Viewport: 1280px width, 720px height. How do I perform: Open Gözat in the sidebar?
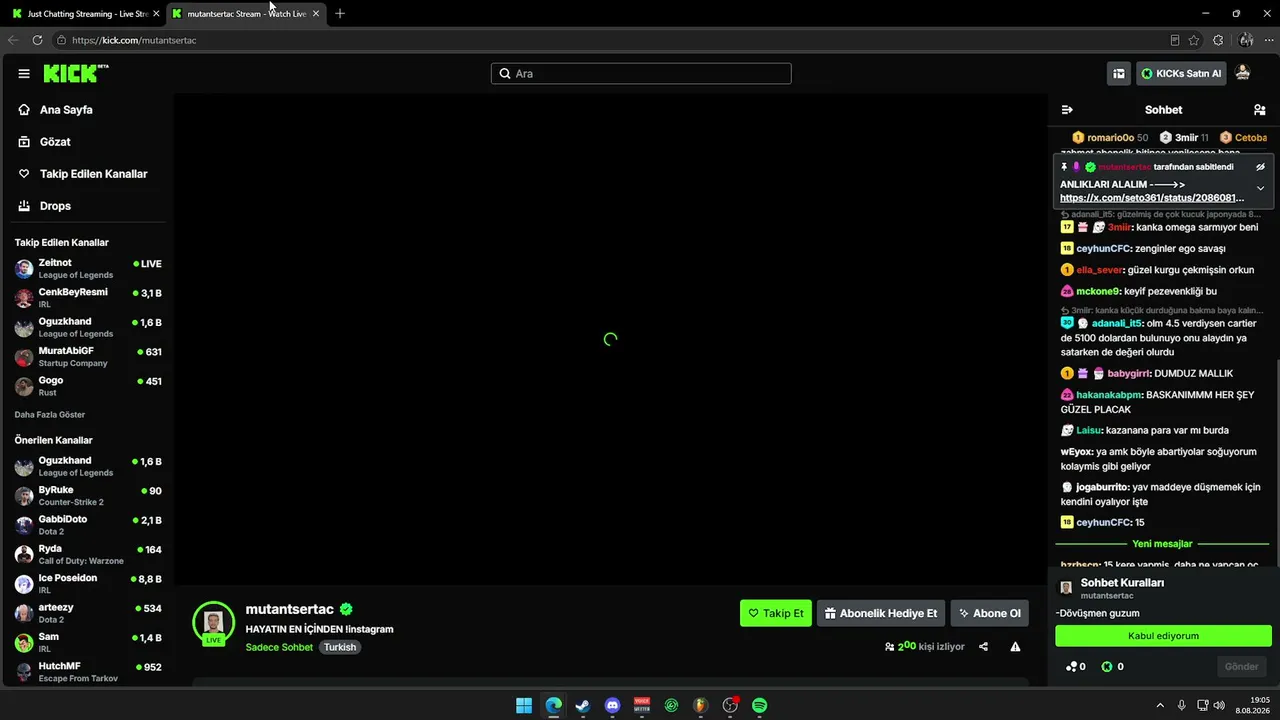click(x=55, y=142)
